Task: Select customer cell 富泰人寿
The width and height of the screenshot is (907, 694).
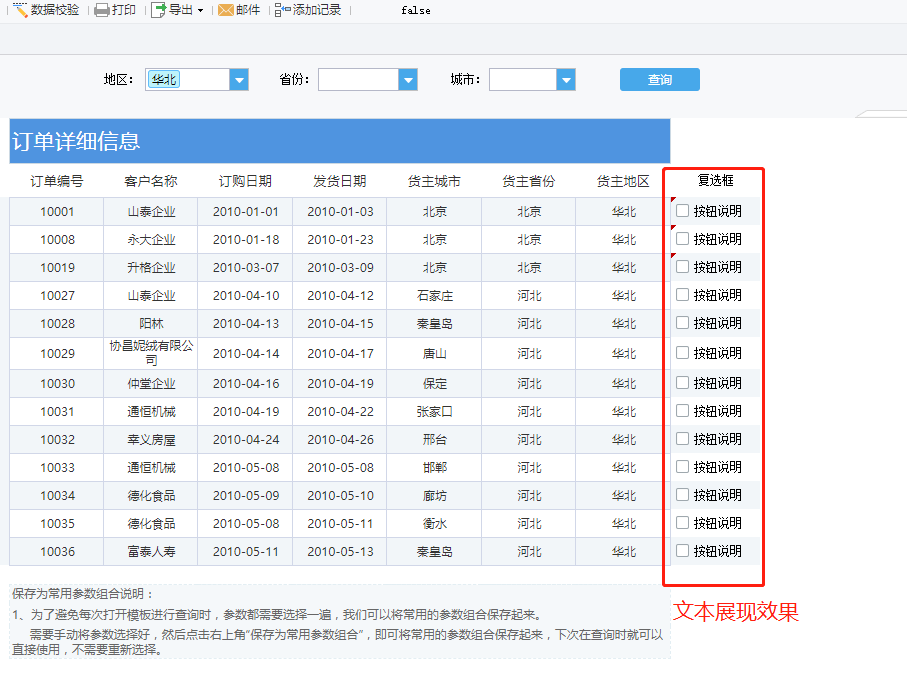Action: tap(151, 552)
